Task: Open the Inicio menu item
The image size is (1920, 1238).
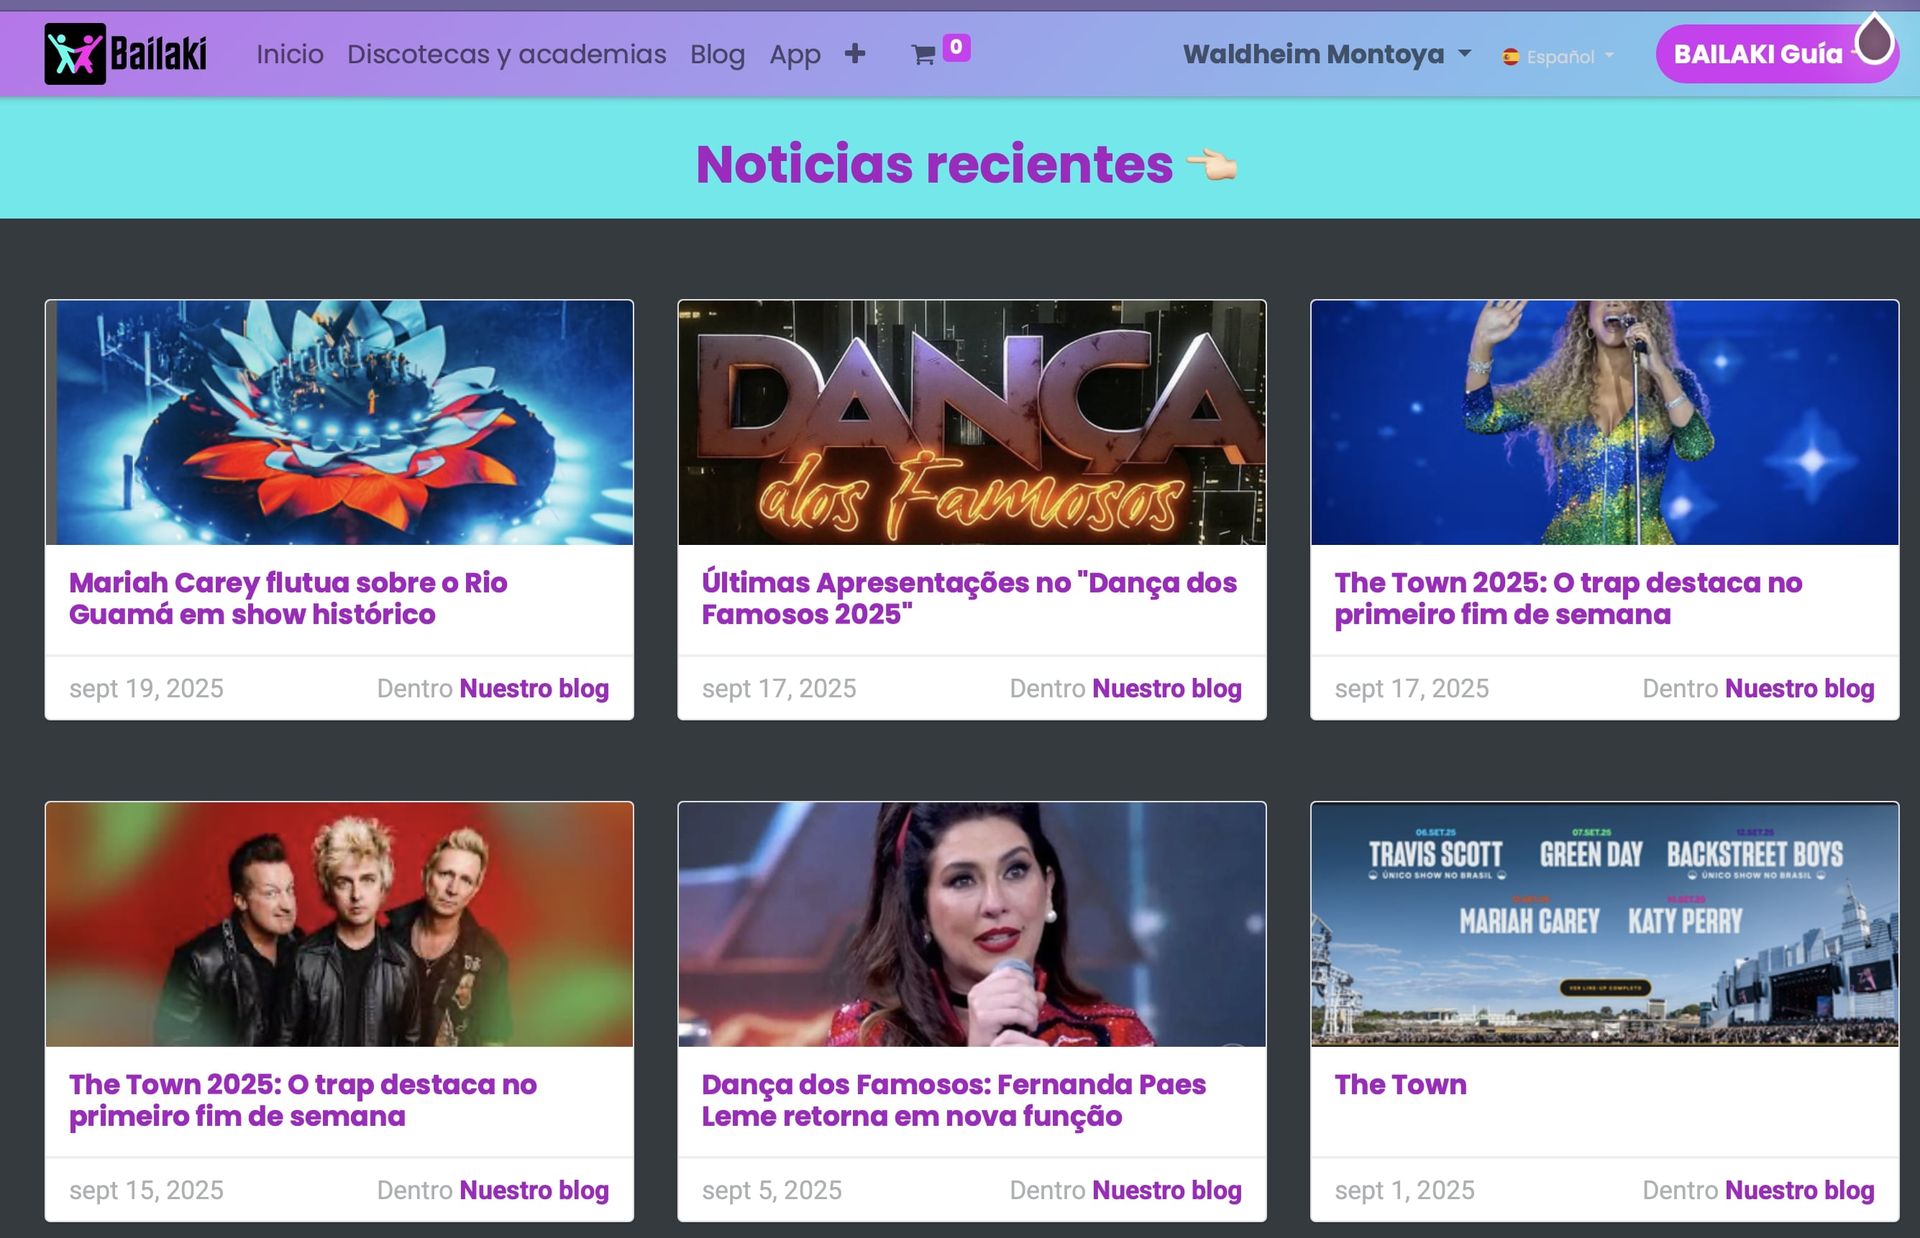Action: coord(290,54)
